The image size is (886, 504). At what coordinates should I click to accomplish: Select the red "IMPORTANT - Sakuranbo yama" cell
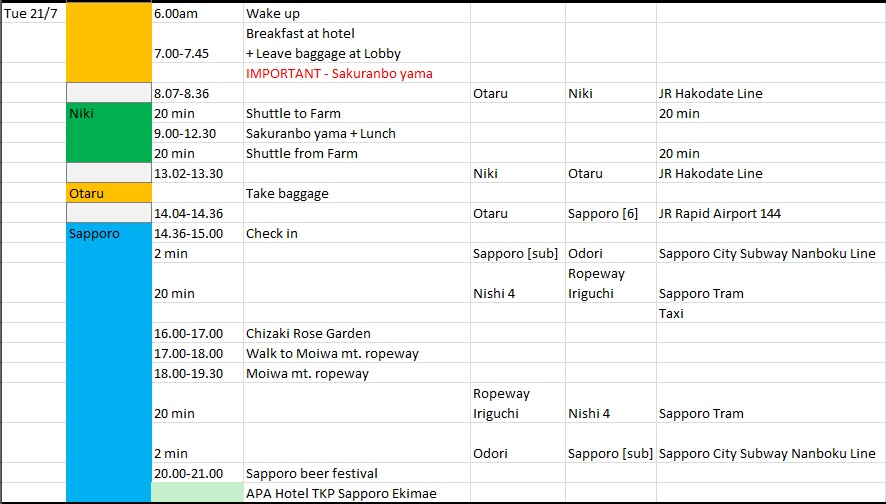pos(339,73)
